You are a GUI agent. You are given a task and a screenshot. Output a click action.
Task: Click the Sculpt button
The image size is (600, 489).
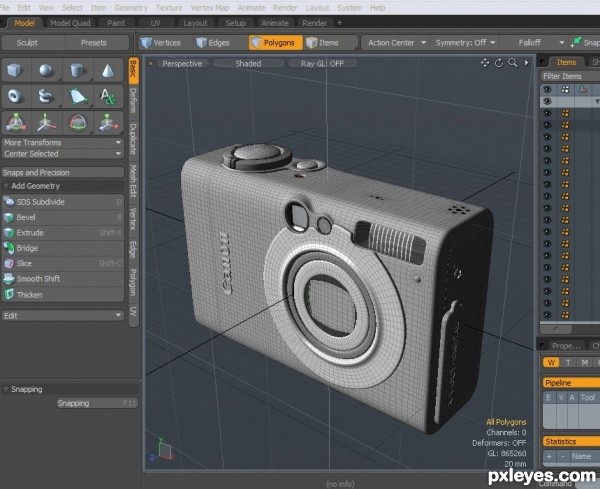tap(27, 42)
